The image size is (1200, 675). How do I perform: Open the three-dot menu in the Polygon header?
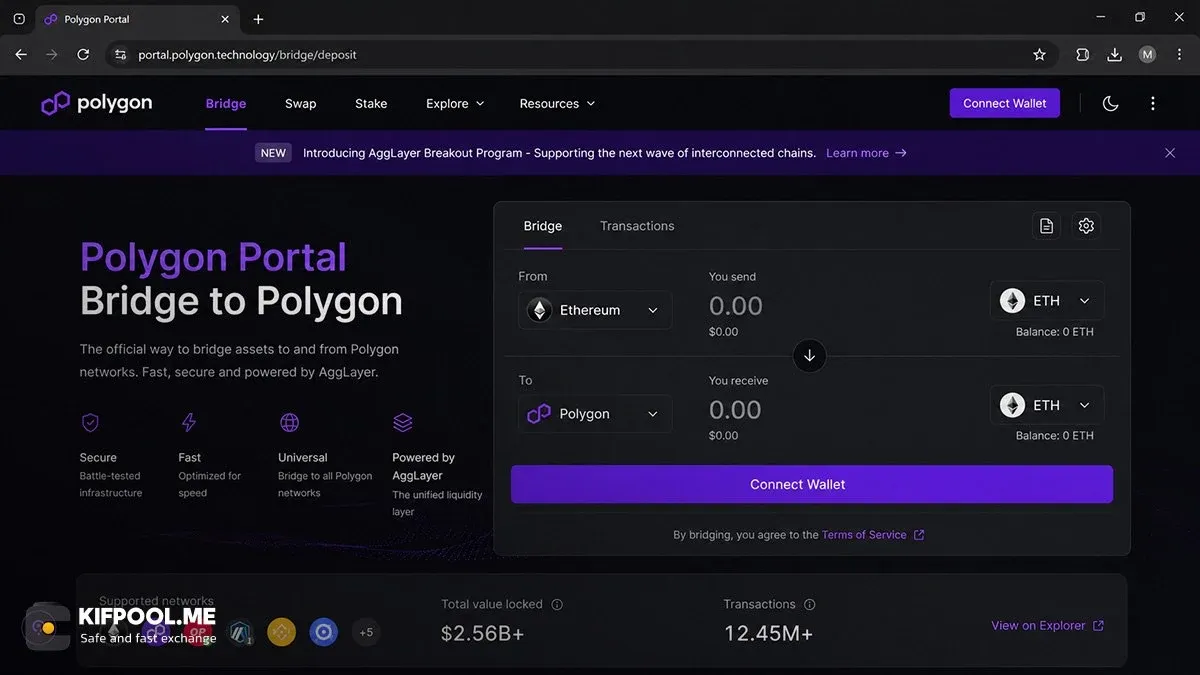(1153, 103)
